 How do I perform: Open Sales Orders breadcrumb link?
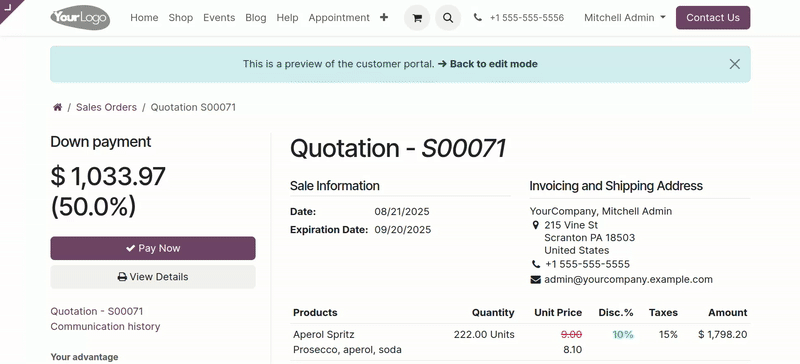(x=106, y=107)
